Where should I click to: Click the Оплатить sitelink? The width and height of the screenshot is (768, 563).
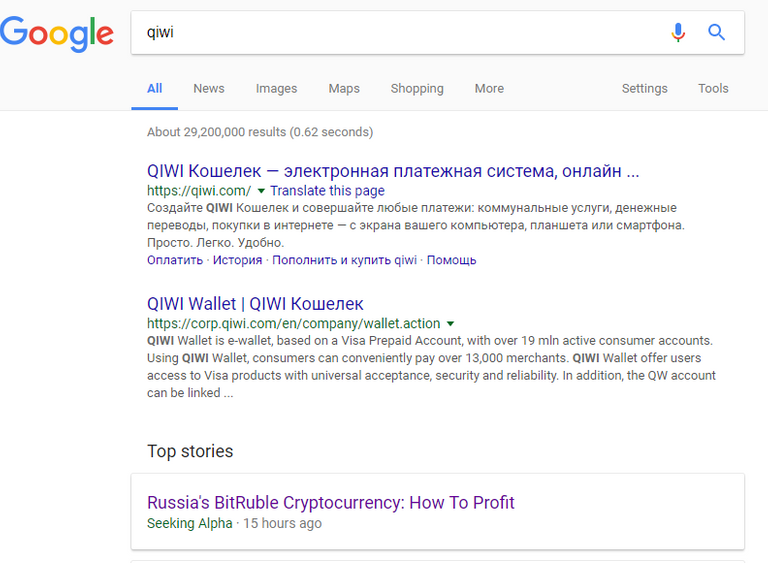(x=175, y=260)
